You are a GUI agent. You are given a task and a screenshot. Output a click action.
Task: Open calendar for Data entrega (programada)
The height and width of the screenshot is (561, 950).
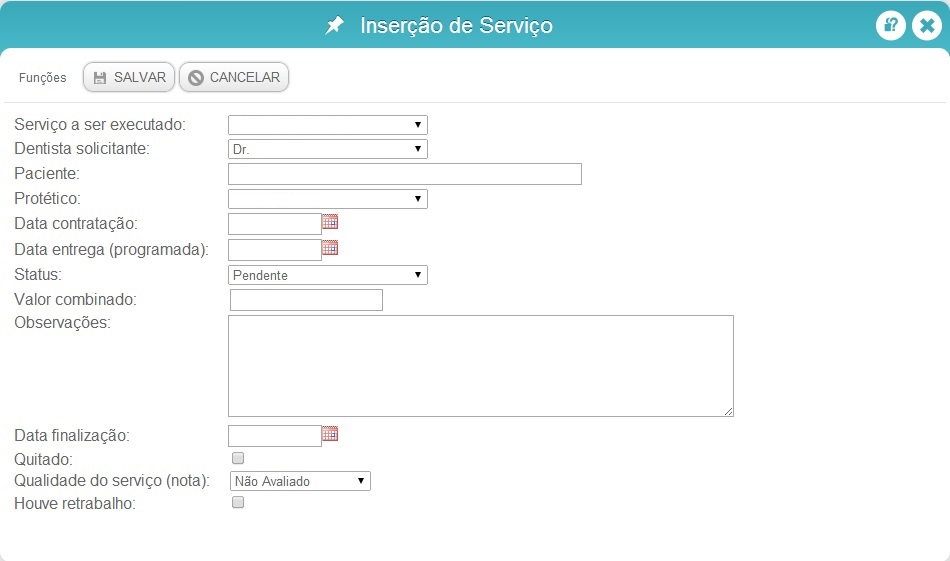(330, 247)
